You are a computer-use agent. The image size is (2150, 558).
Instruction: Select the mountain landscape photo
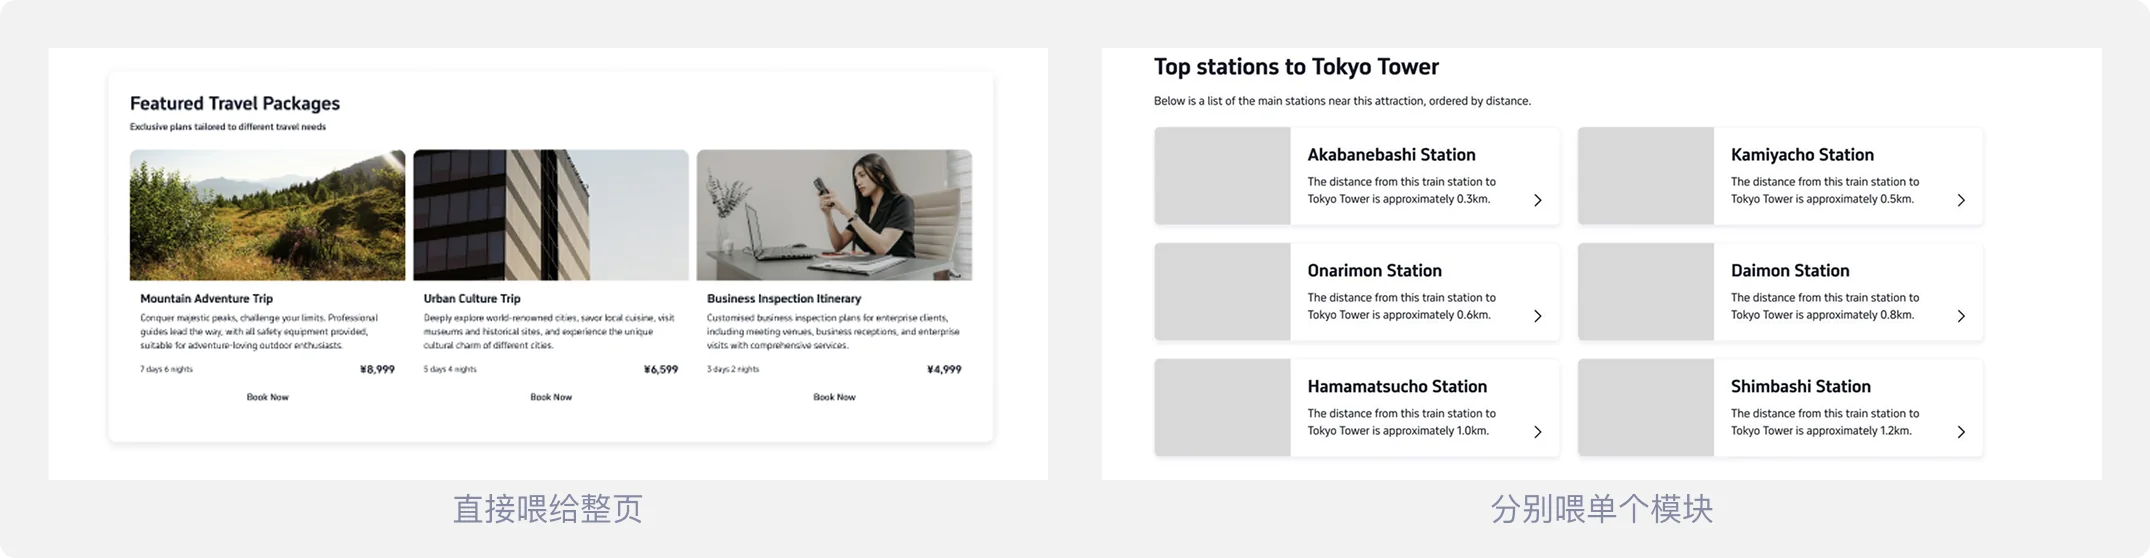point(267,215)
